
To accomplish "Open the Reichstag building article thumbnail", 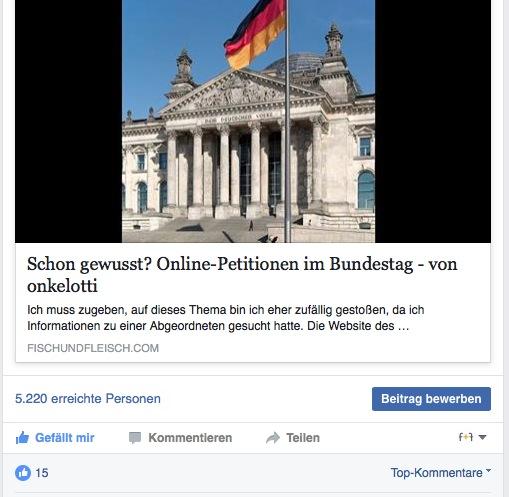I will [248, 121].
